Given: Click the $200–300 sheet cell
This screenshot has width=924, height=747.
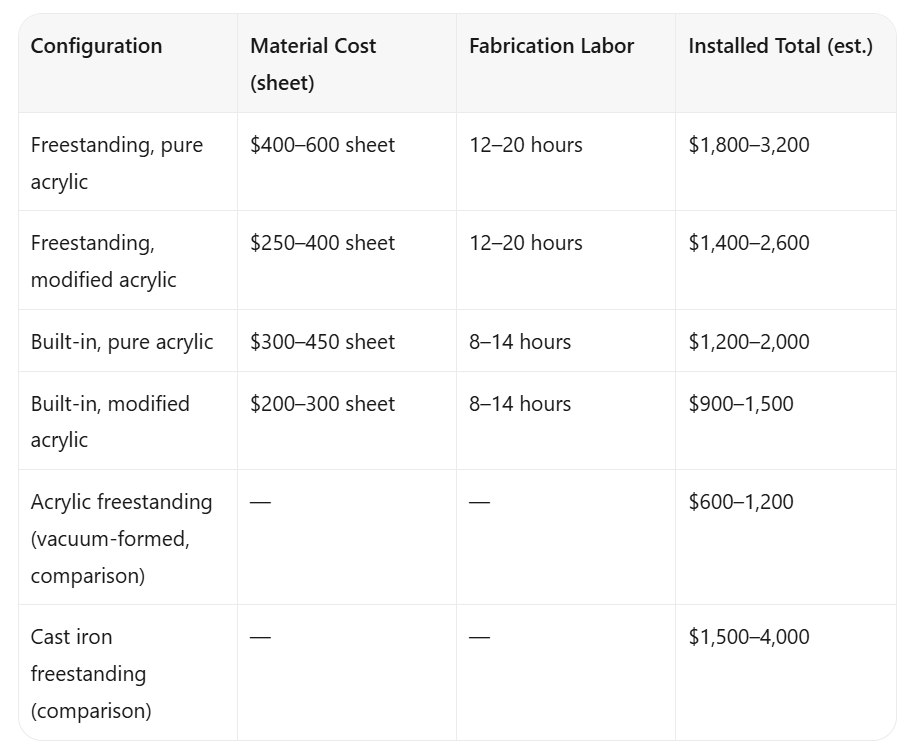Looking at the screenshot, I should pos(322,404).
